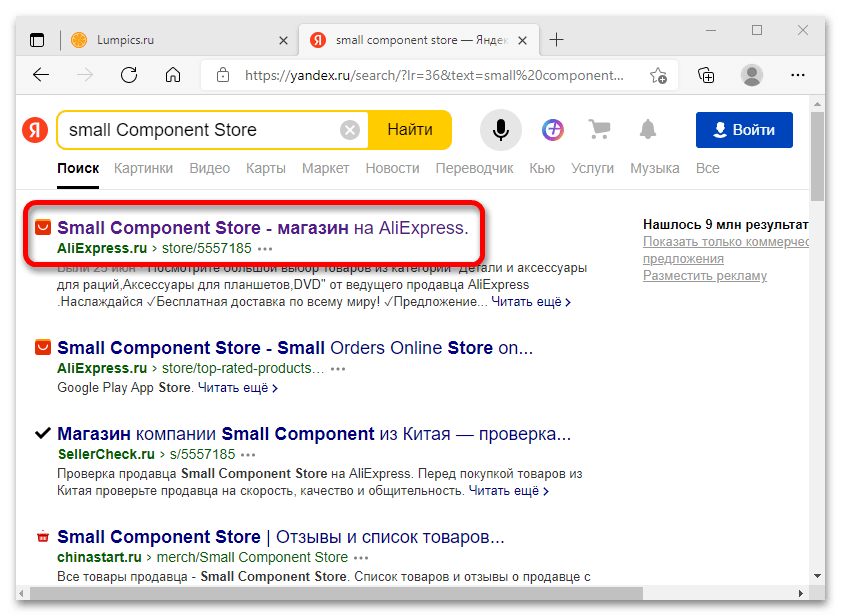The image size is (841, 616).
Task: Open the Кью service tab
Action: [542, 168]
